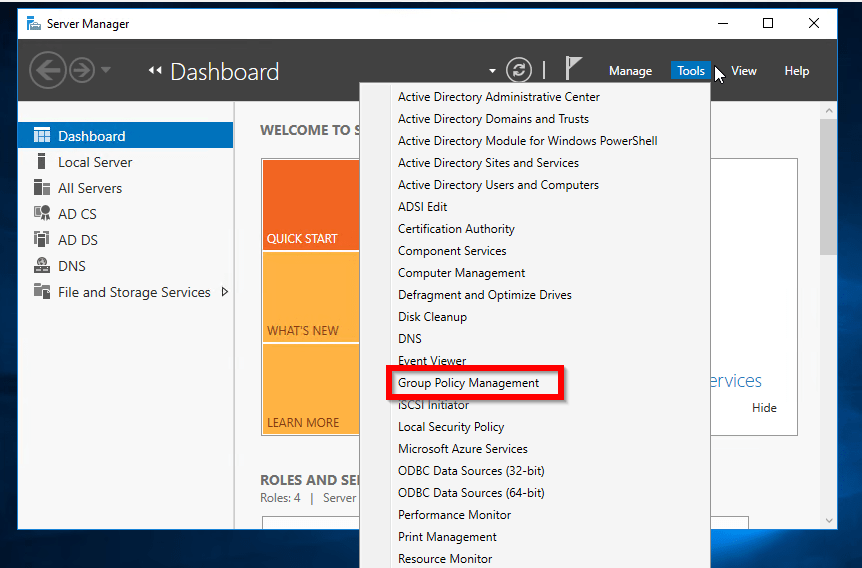Select the Local Server icon
The height and width of the screenshot is (568, 862).
pos(41,161)
